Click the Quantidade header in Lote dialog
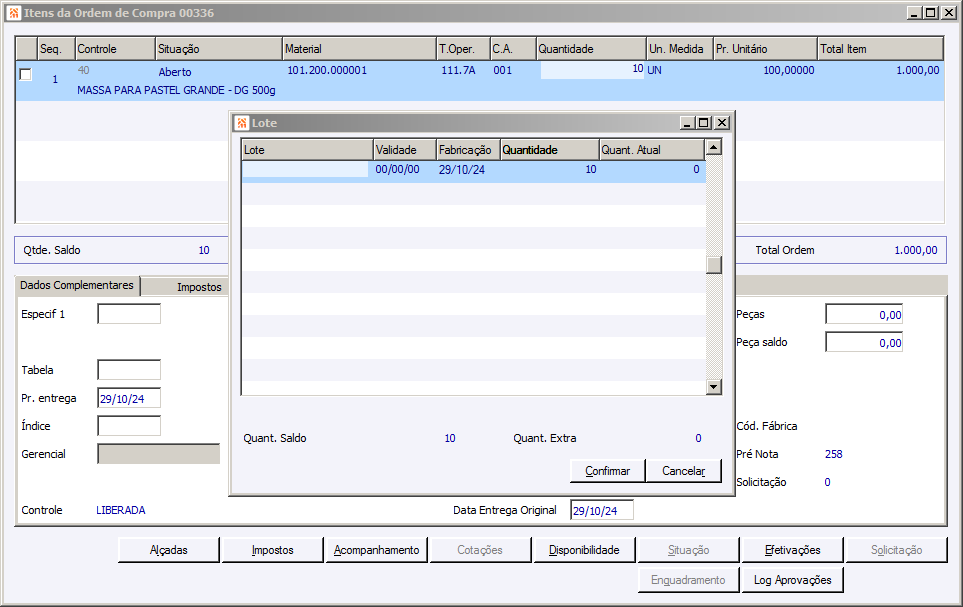 (550, 150)
